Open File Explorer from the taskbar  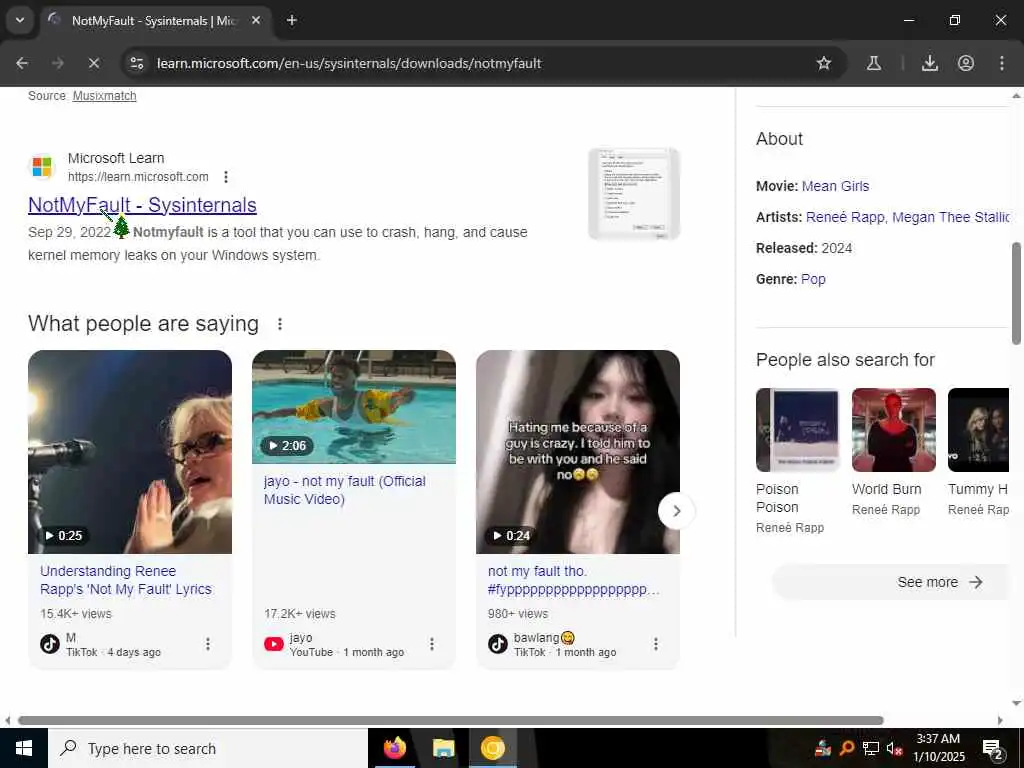(x=443, y=748)
